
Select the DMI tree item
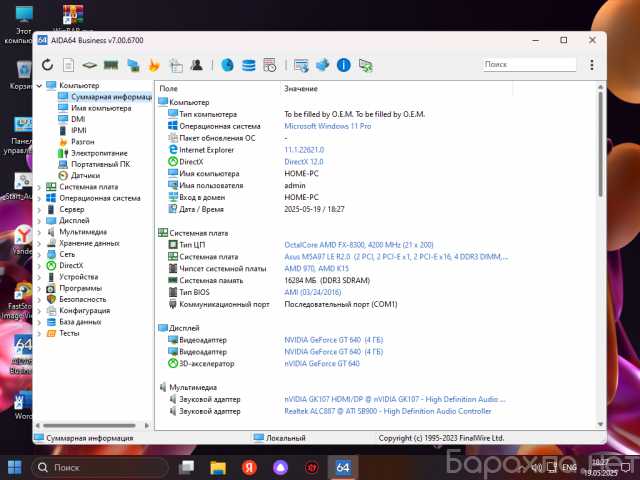[78, 119]
